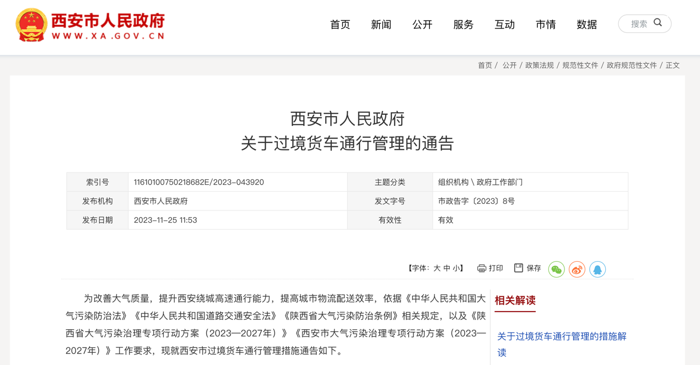Click the 发布机构 label cell

point(97,201)
